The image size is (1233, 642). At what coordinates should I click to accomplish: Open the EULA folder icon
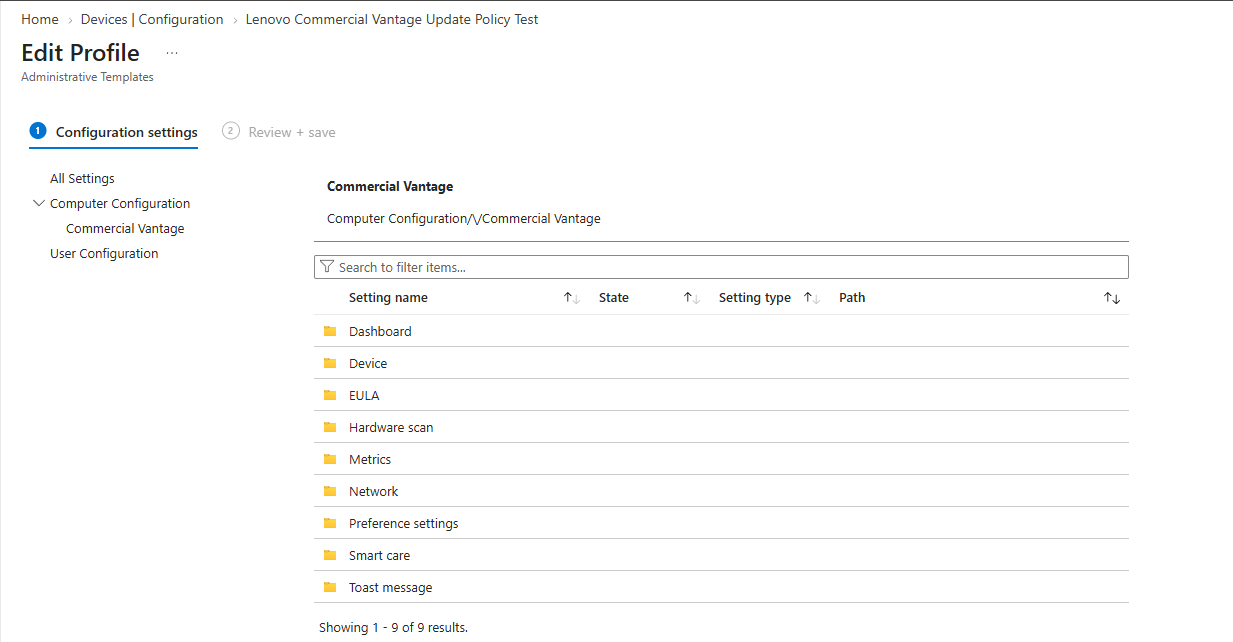coord(330,395)
